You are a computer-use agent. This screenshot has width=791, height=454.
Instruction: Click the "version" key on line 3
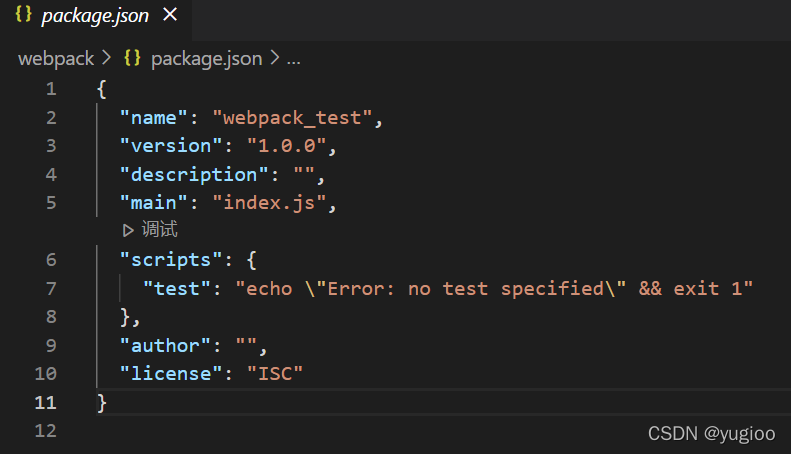tap(171, 146)
